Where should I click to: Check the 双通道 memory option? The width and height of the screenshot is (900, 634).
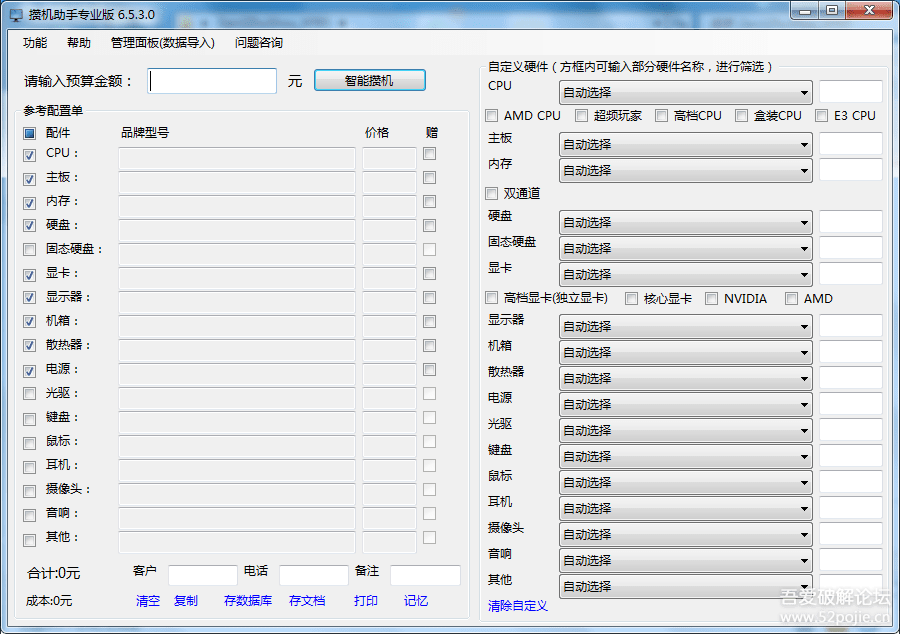(x=491, y=193)
